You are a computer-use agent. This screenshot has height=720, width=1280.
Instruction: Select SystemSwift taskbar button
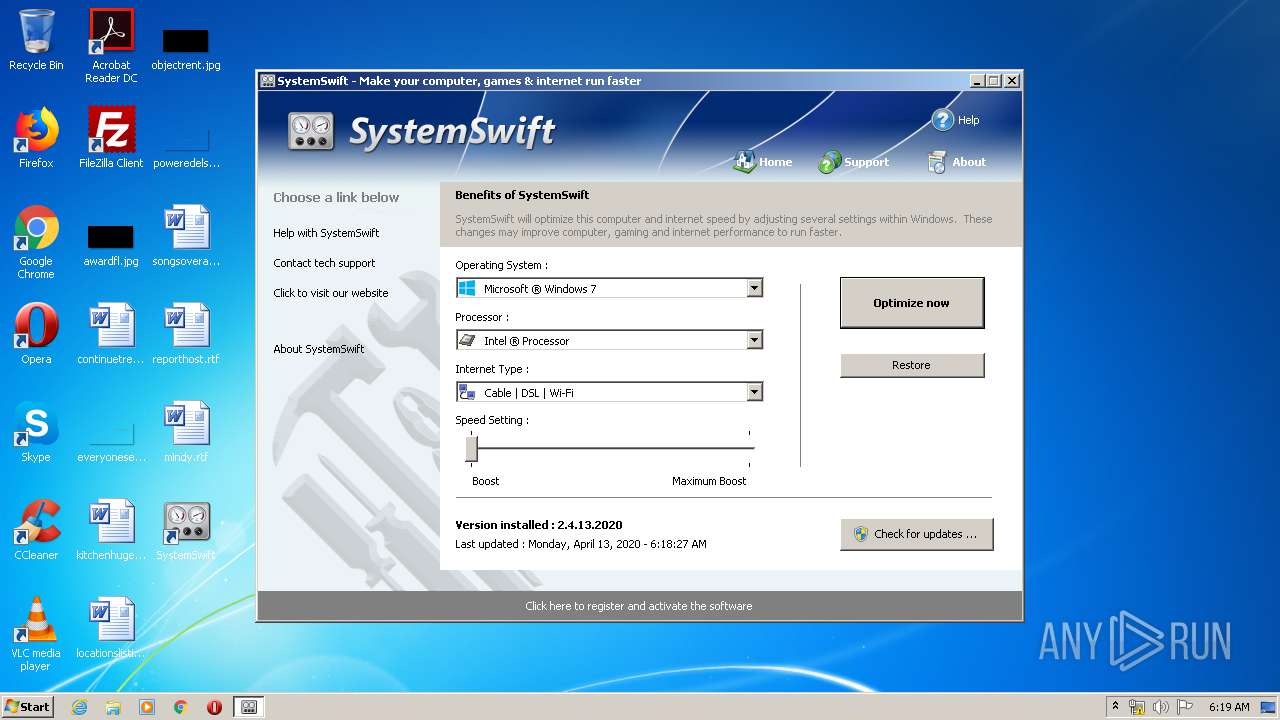[249, 707]
